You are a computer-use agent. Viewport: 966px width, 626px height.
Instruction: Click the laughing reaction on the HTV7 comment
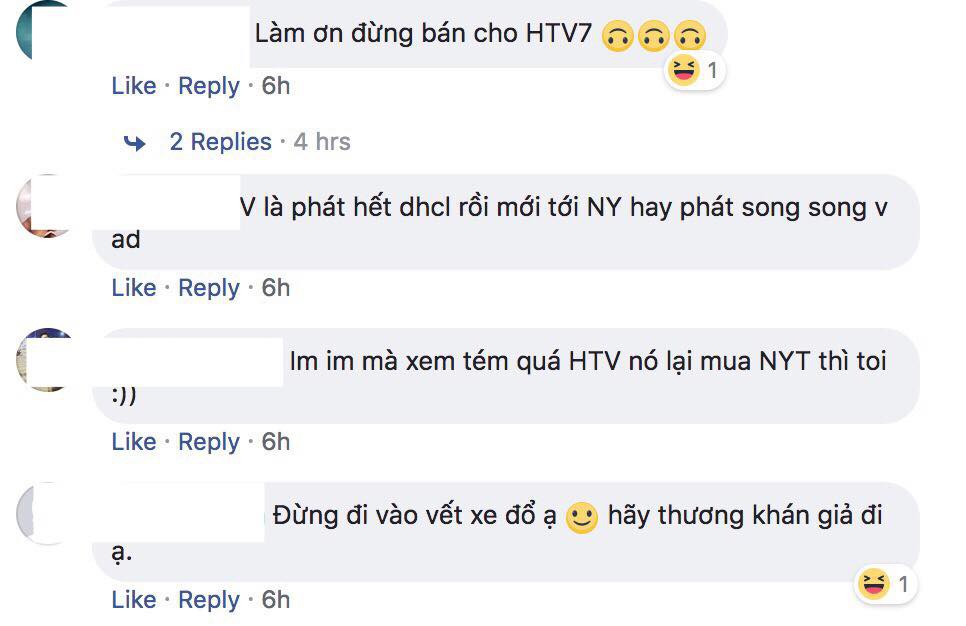click(x=683, y=70)
